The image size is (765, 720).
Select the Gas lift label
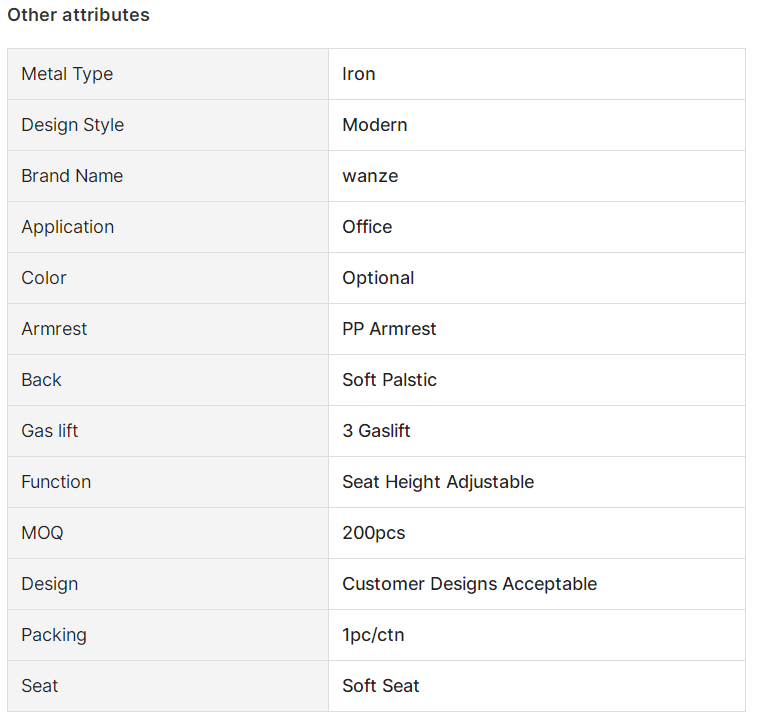pos(50,431)
